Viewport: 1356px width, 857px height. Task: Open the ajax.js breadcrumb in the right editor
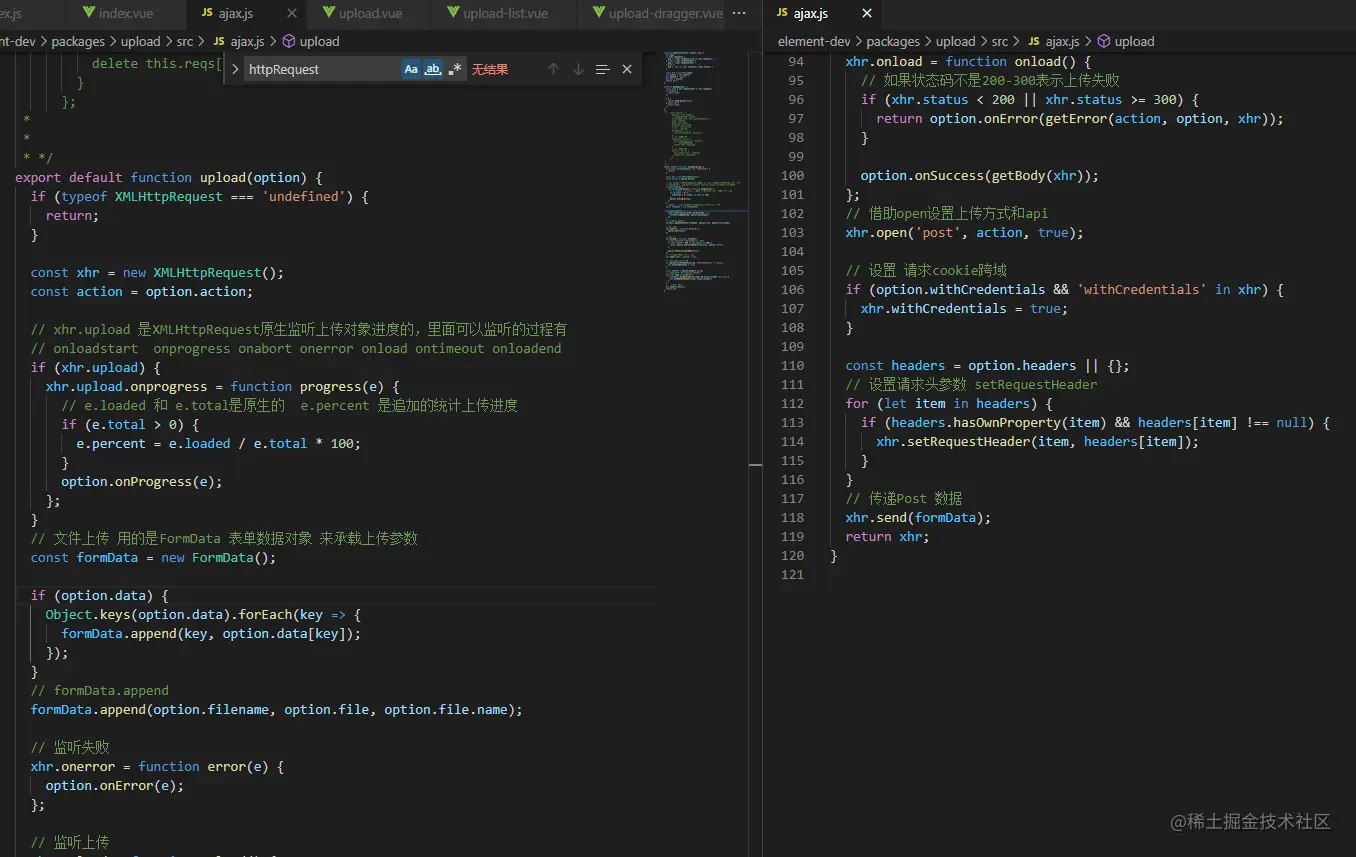tap(1054, 41)
